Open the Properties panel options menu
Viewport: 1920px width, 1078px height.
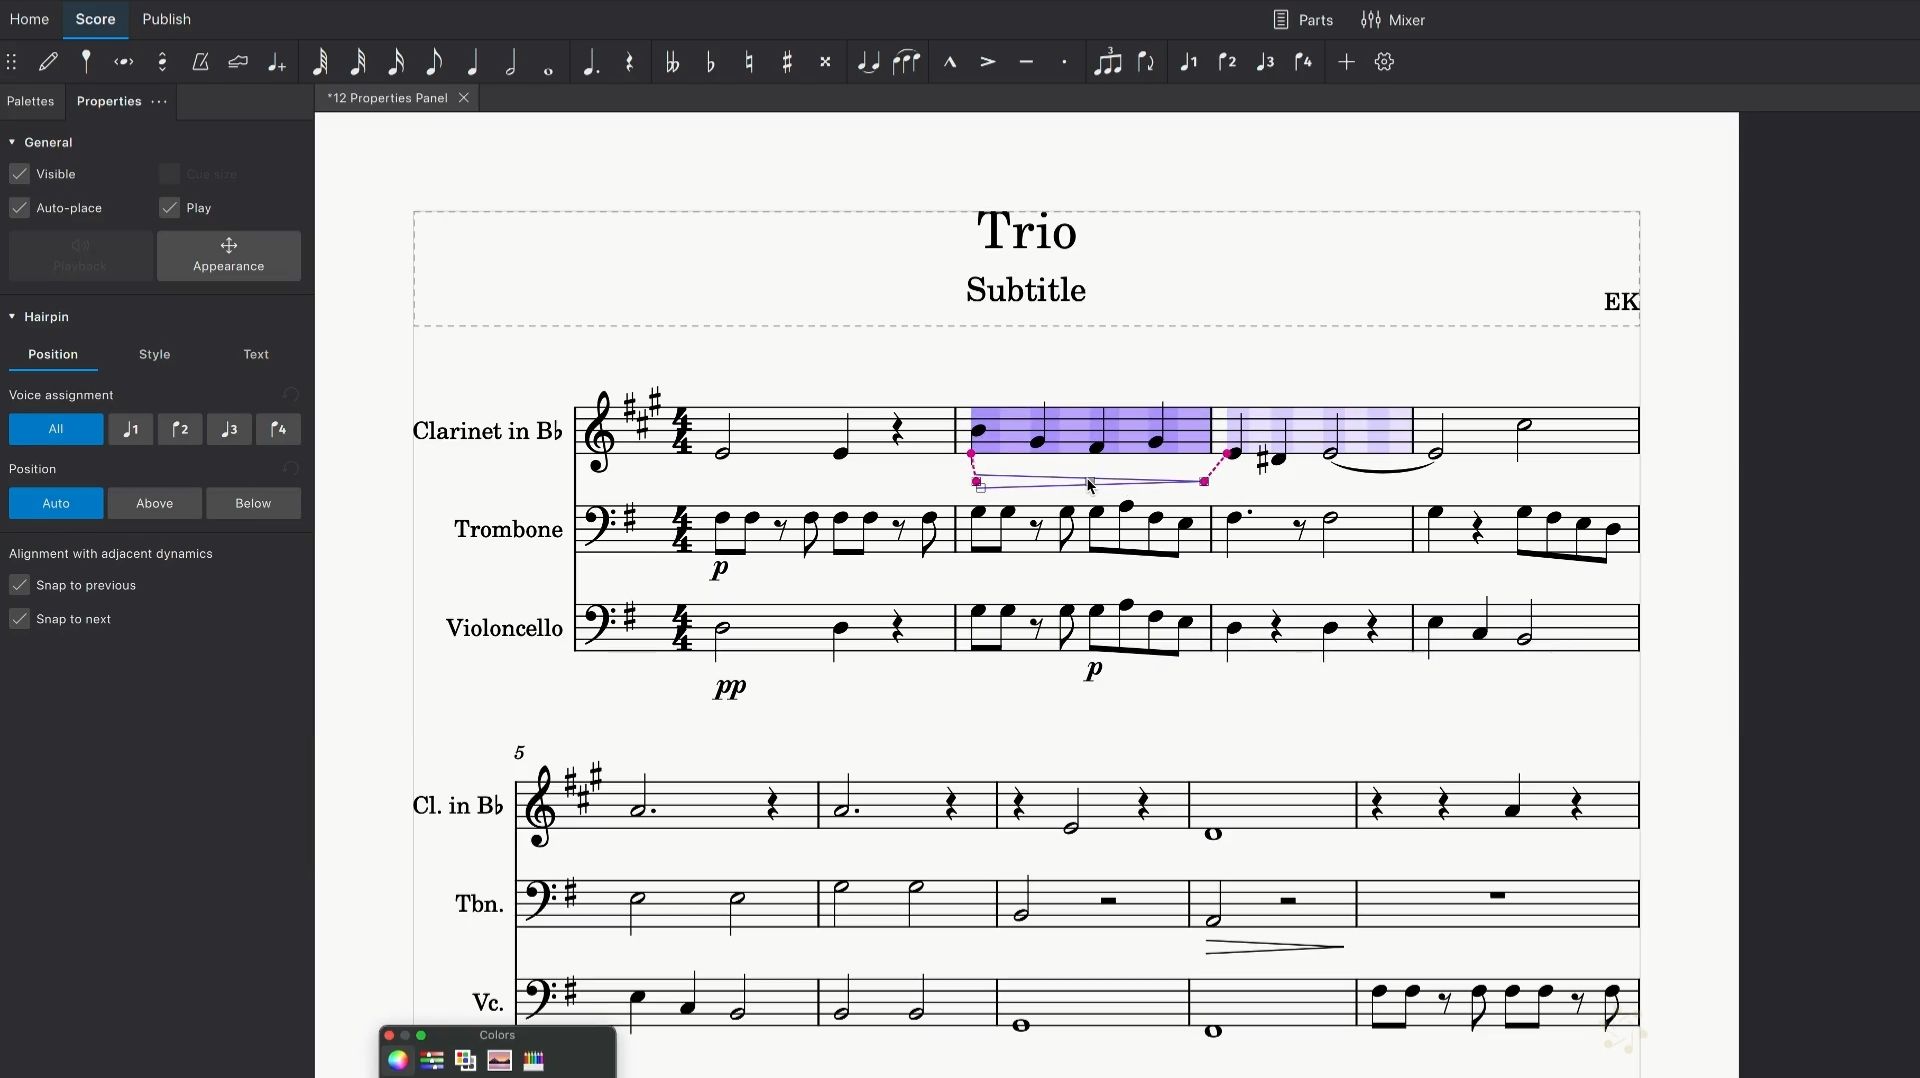tap(159, 101)
